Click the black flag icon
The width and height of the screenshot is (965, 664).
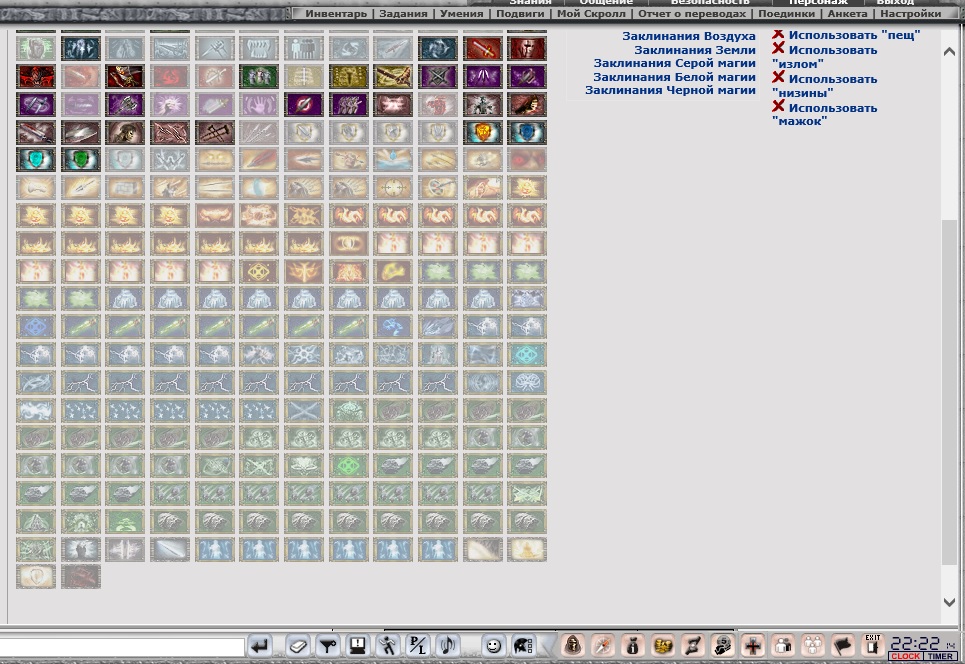(x=843, y=646)
